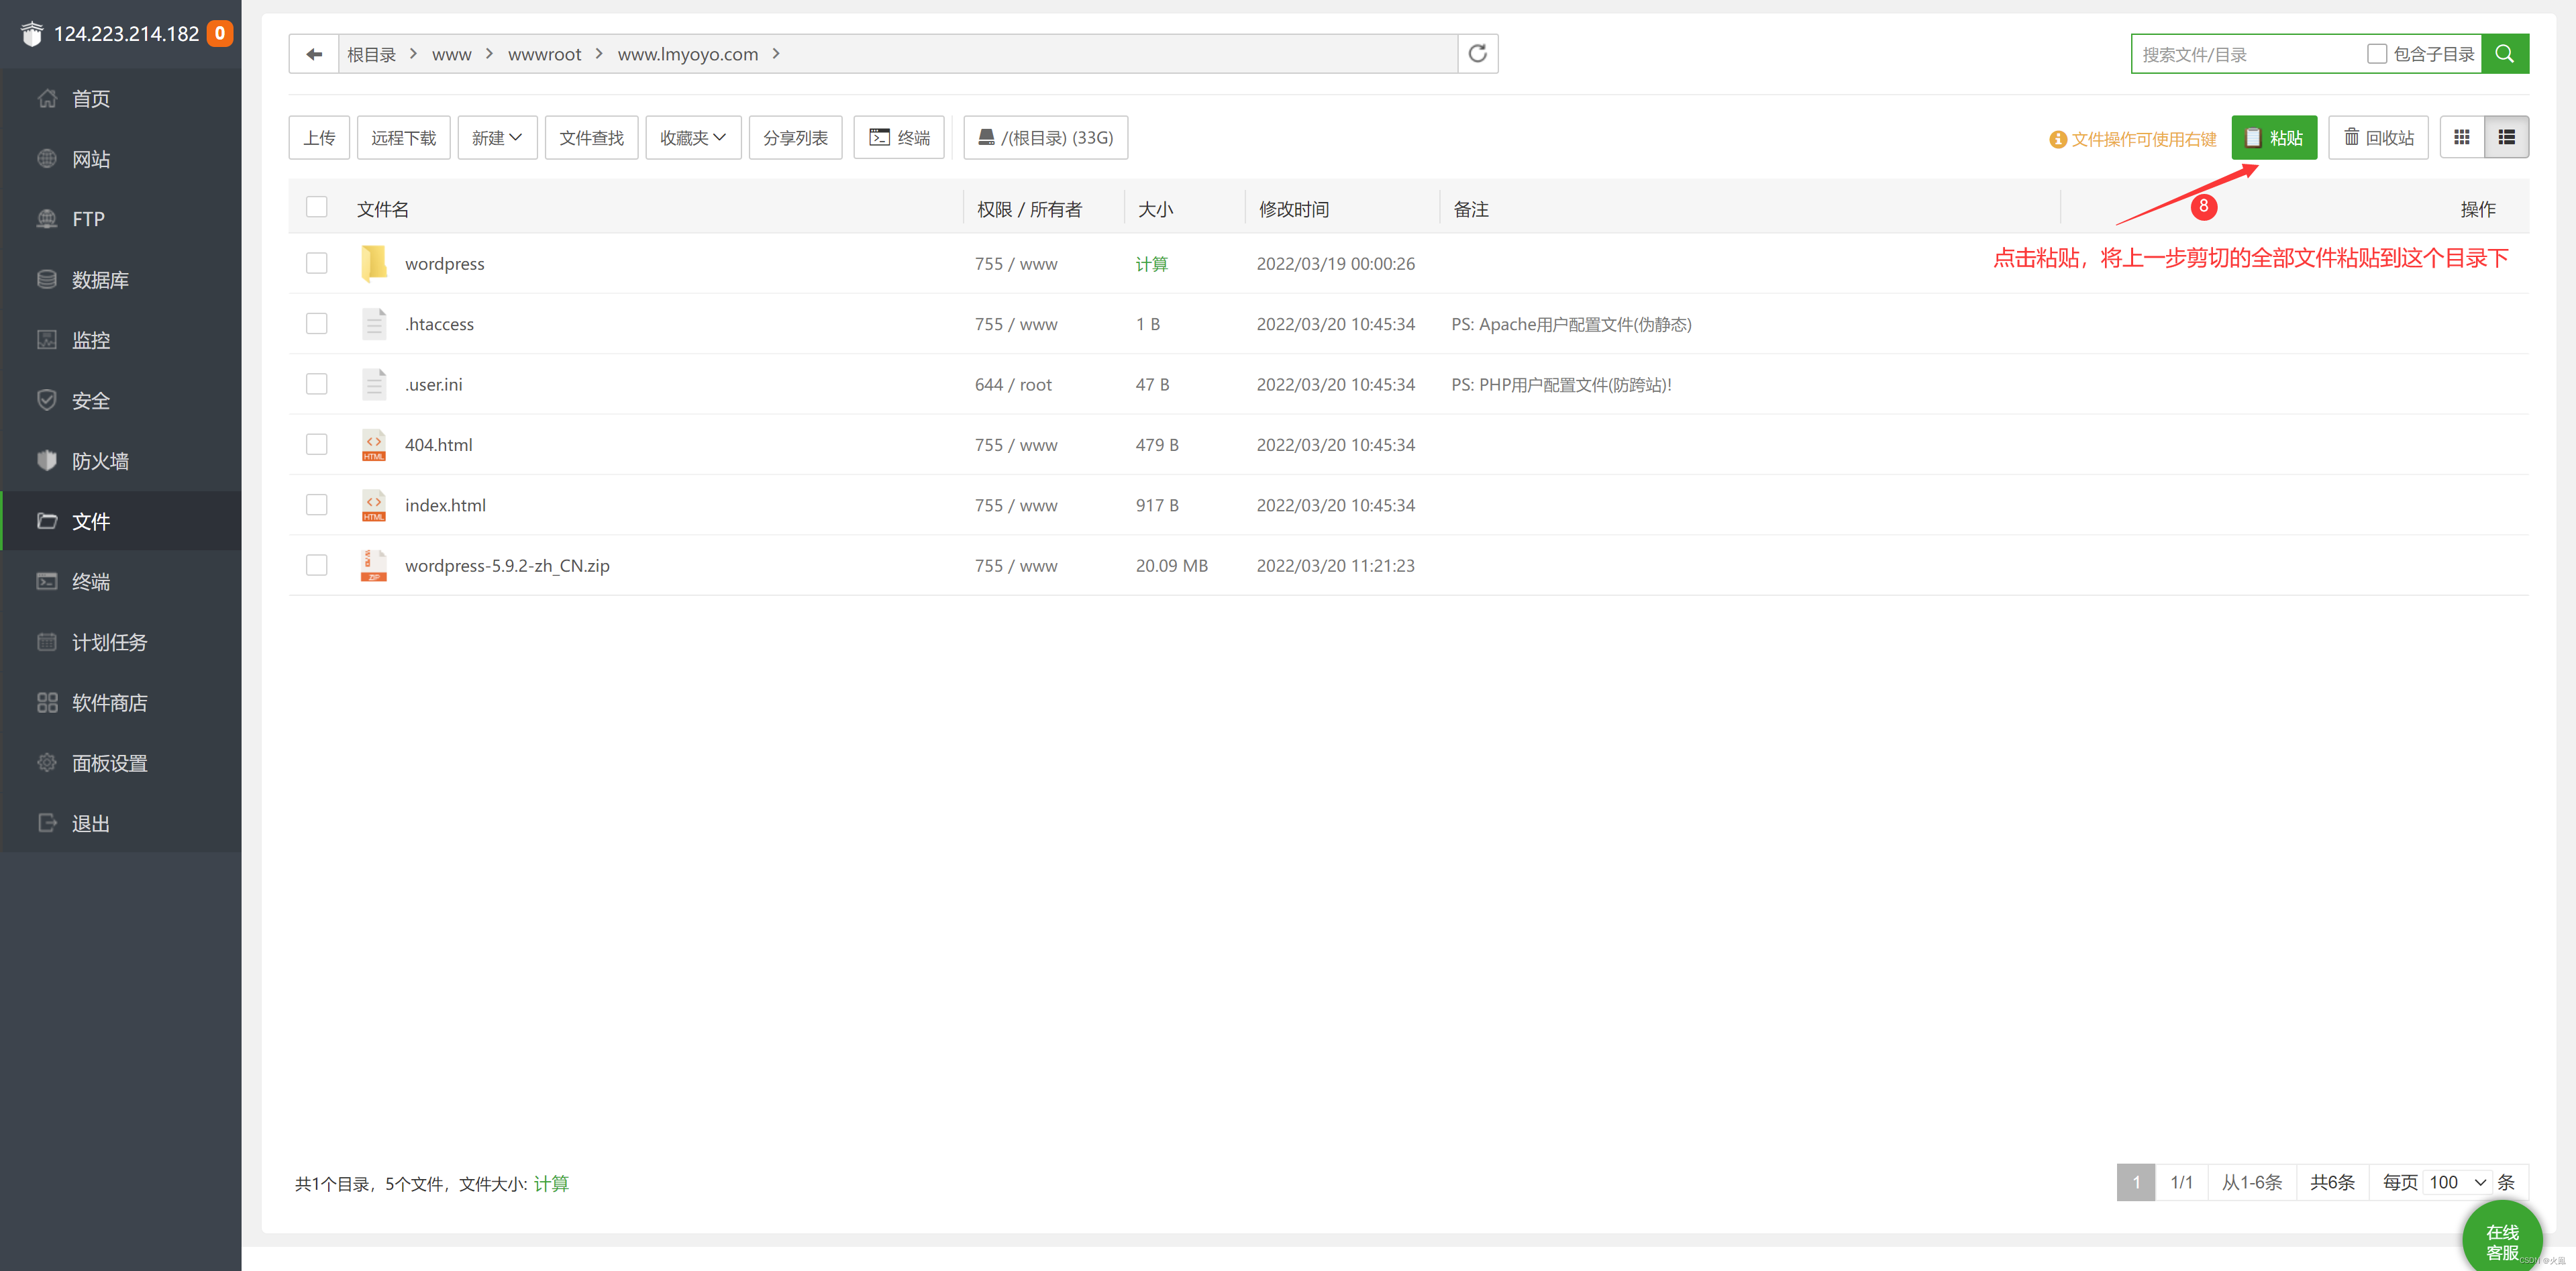
Task: Navigate to 根目录 in the path bar
Action: click(371, 54)
